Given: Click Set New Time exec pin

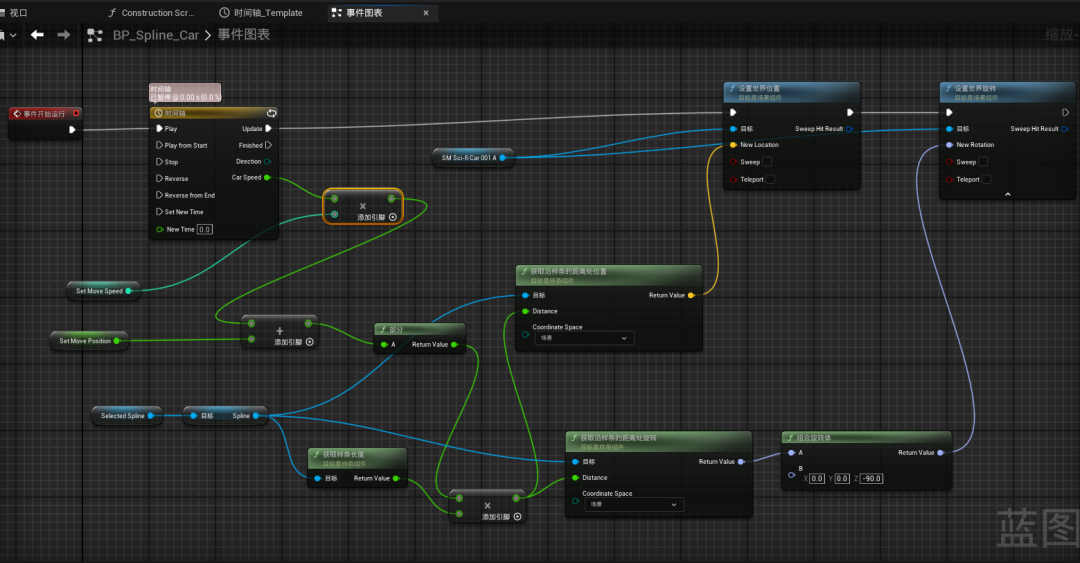Looking at the screenshot, I should coord(159,212).
